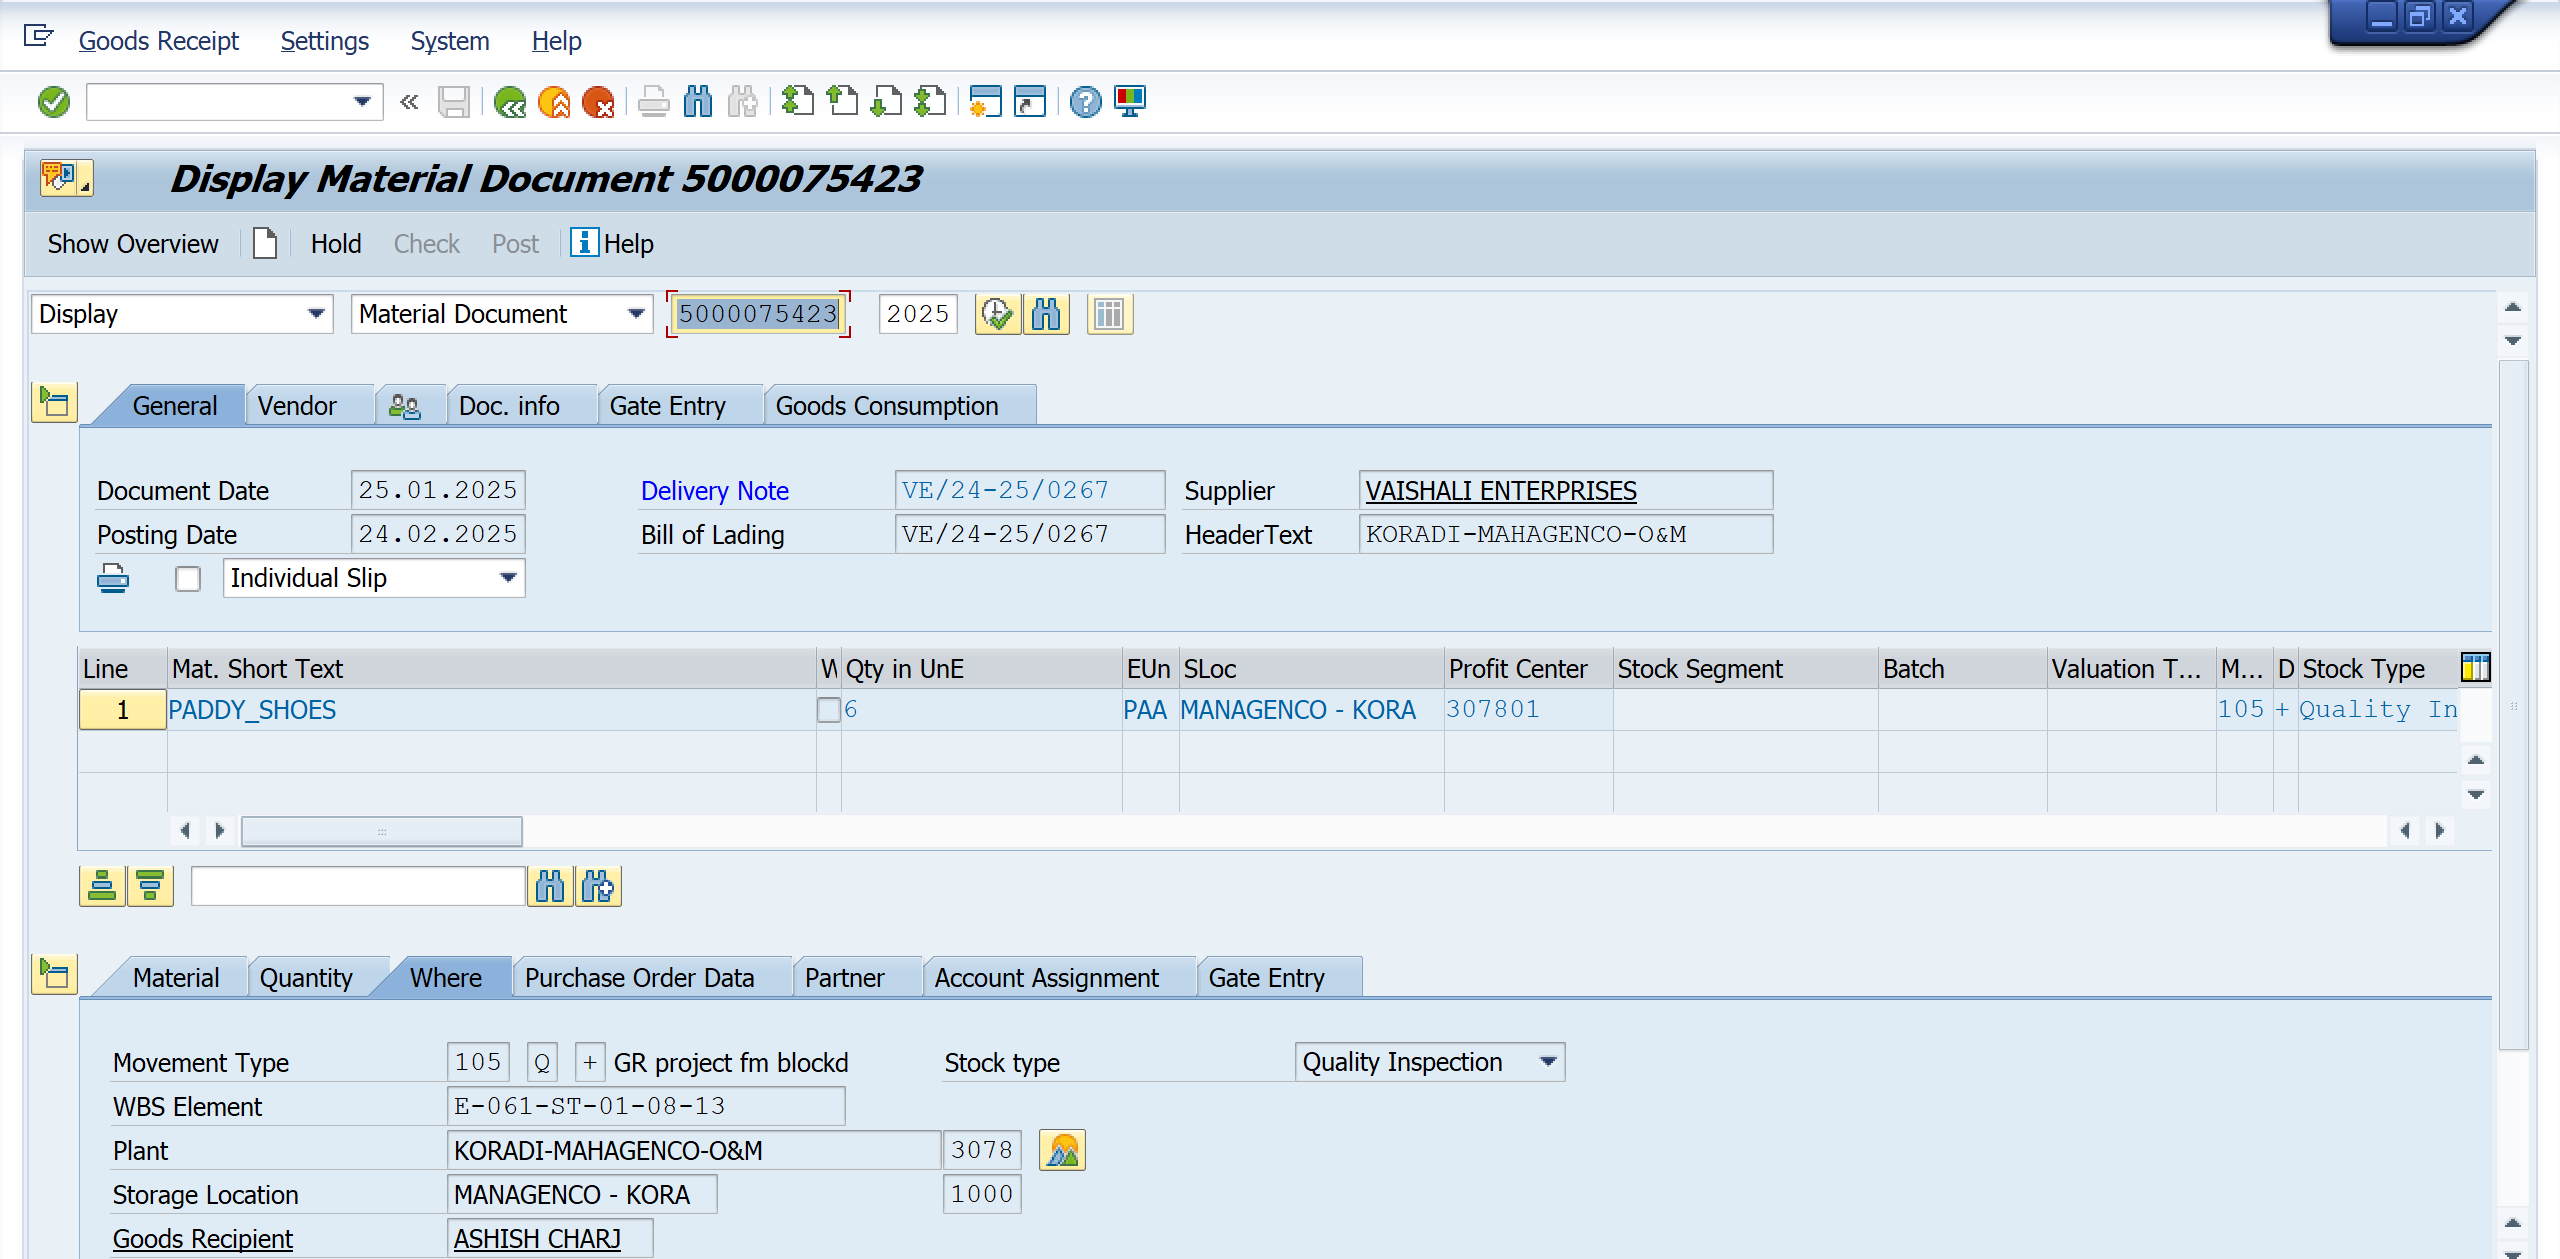Viewport: 2560px width, 1259px height.
Task: Click the item table horizontal scrollbar thumb
Action: [381, 831]
